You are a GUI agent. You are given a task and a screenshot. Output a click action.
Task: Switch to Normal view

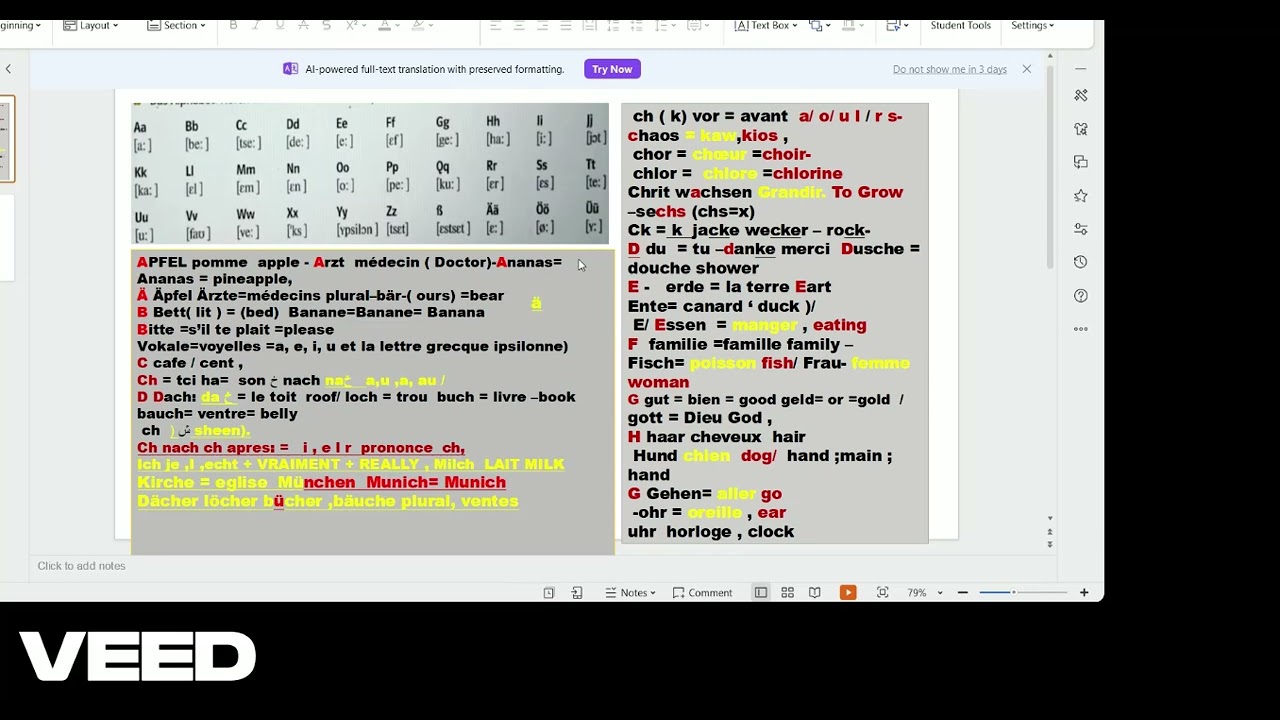[761, 593]
